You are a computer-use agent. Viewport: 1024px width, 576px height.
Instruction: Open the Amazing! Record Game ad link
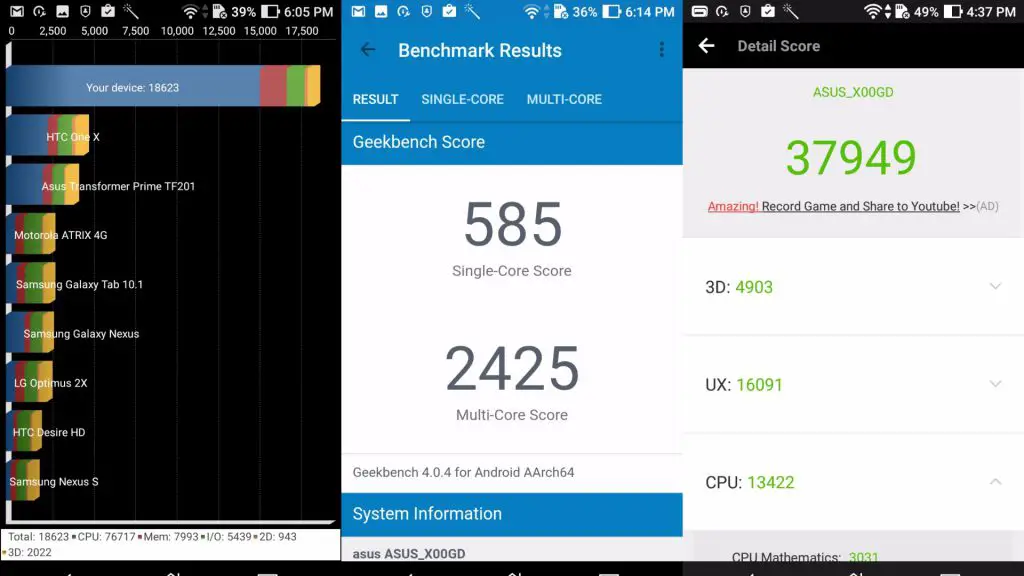tap(853, 206)
